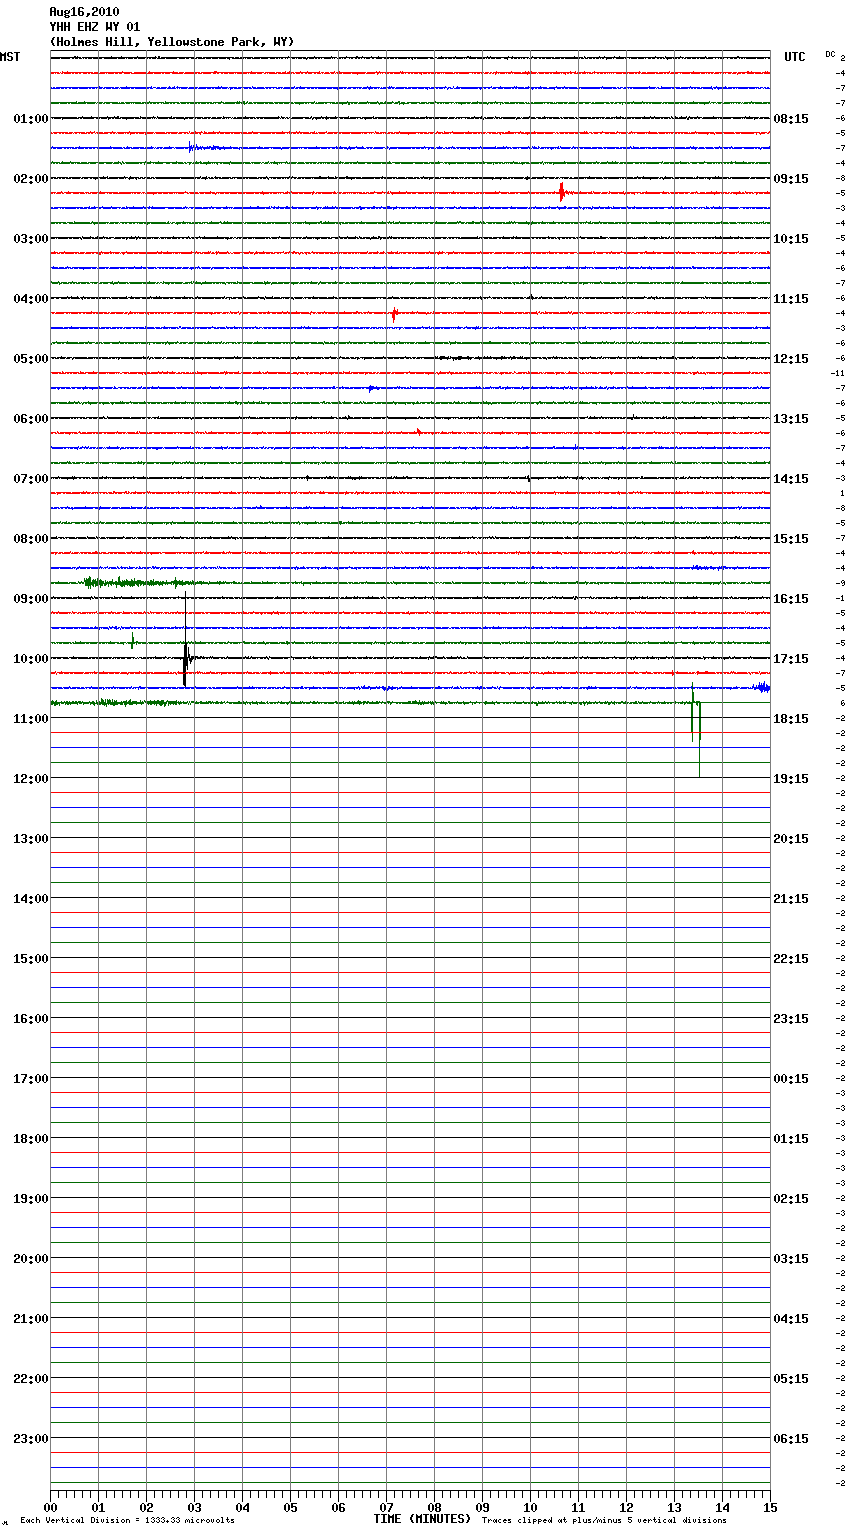Click the 02:00 MST time label
Viewport: 850px width, 1534px height.
[x=31, y=178]
